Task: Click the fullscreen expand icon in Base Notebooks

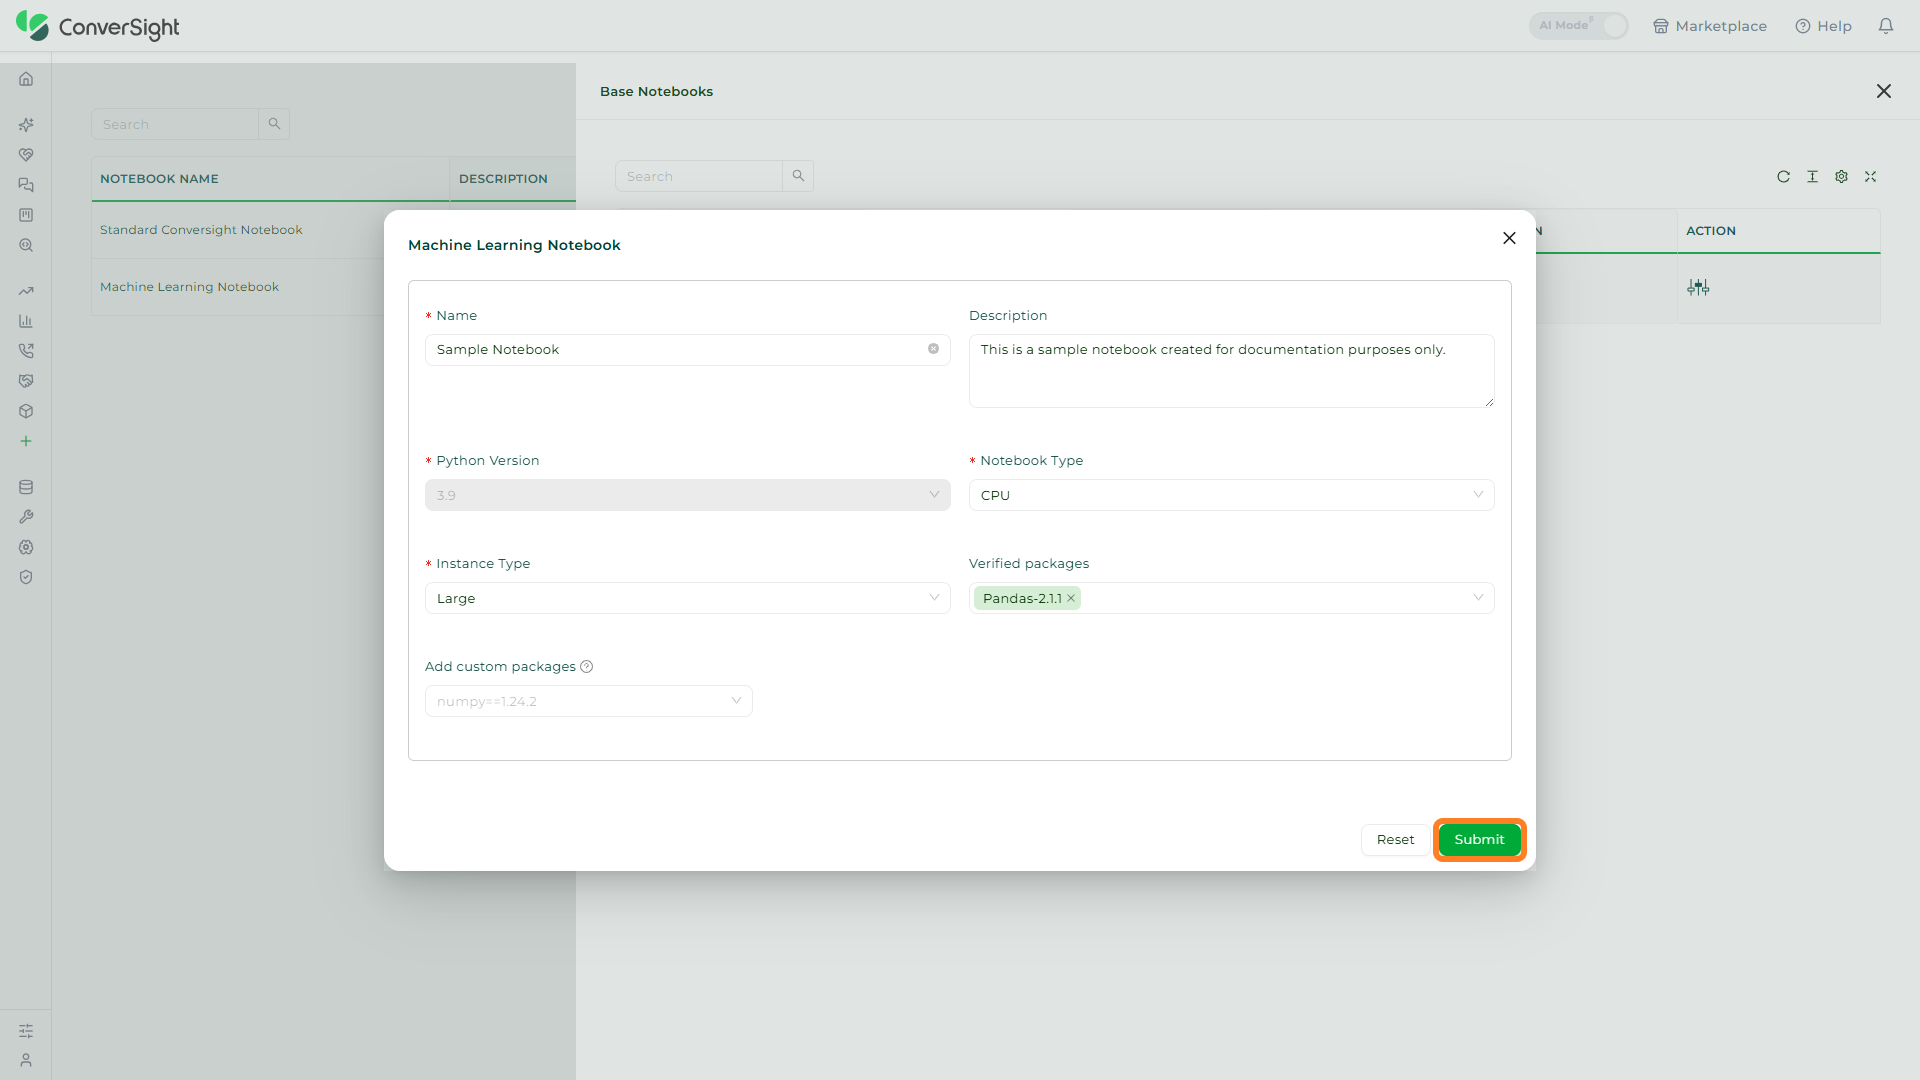Action: point(1870,177)
